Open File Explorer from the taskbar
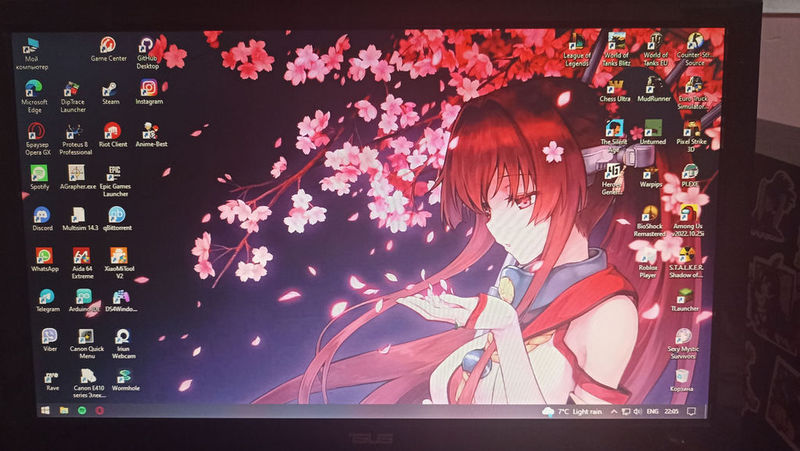This screenshot has width=800, height=451. click(x=64, y=410)
